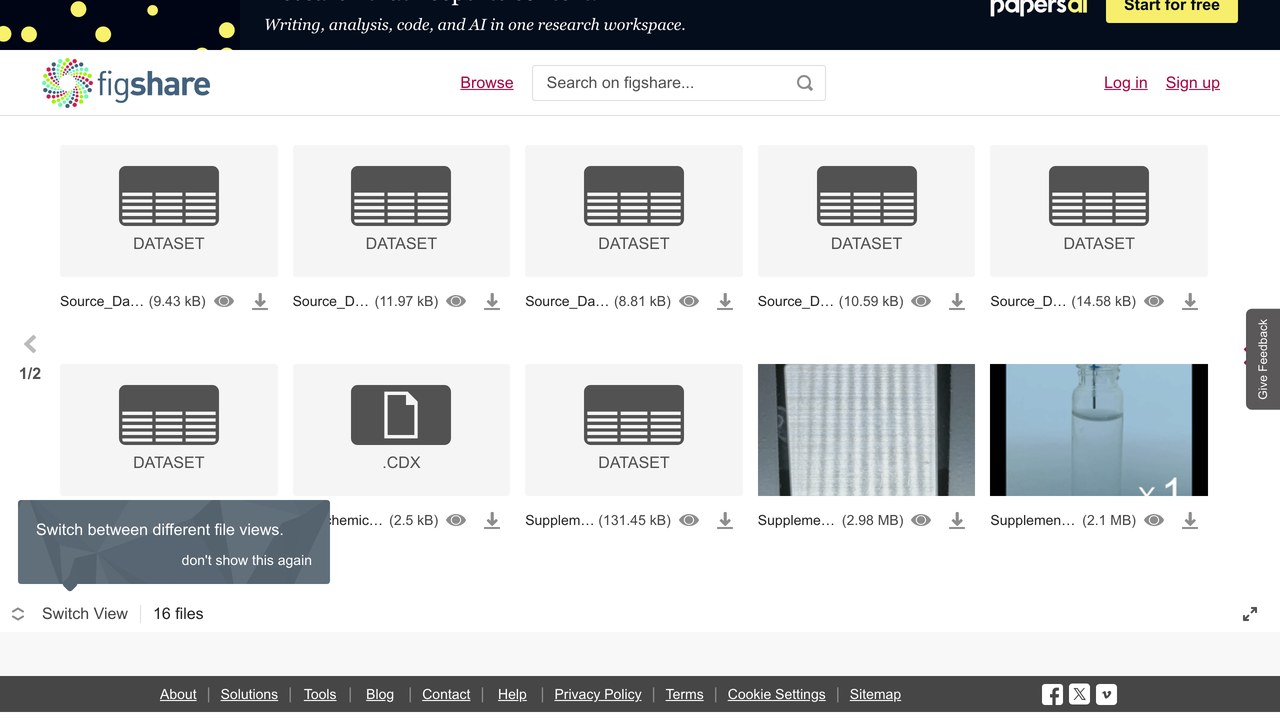Preview the 11.97 kB dataset via eye icon
The image size is (1280, 720).
point(456,301)
